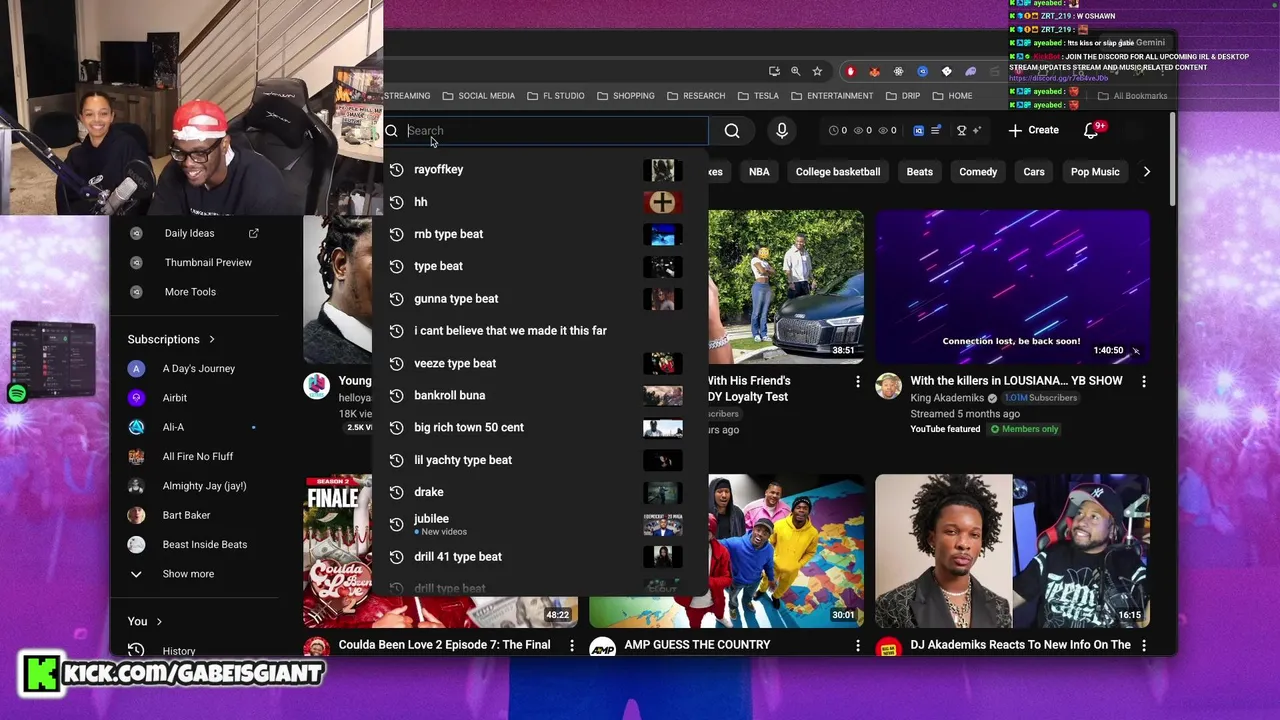Open the red hand extension icon
Image resolution: width=1280 pixels, height=720 pixels.
[850, 71]
